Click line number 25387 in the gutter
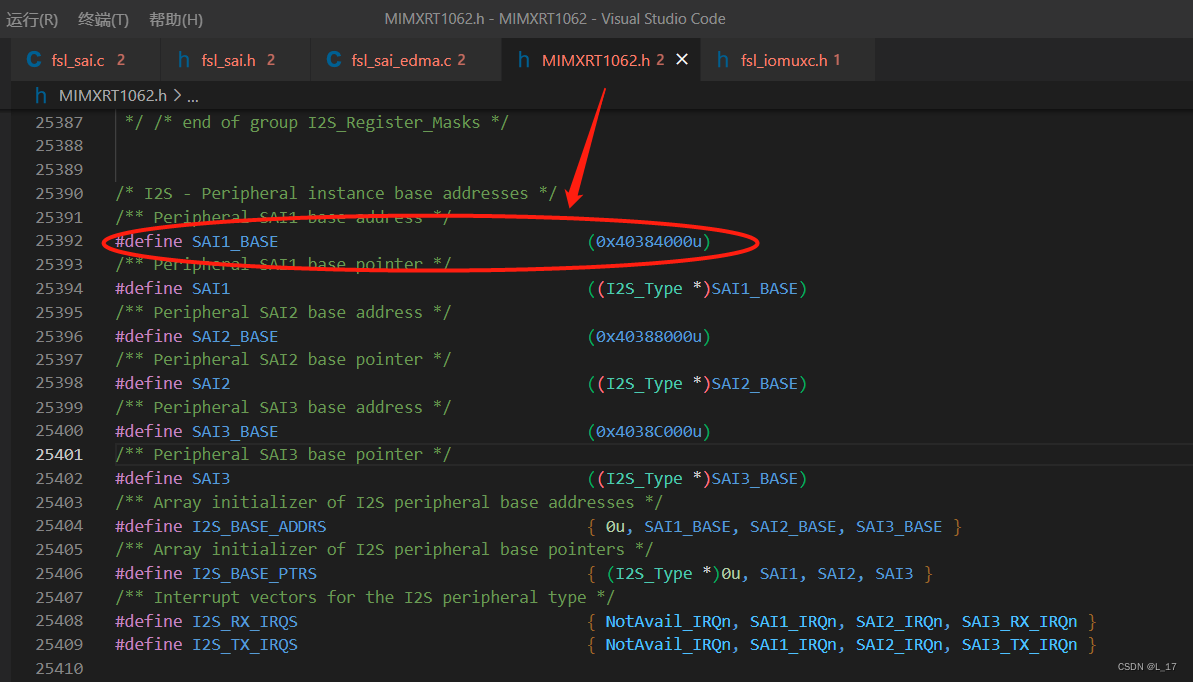The height and width of the screenshot is (682, 1193). (x=59, y=123)
